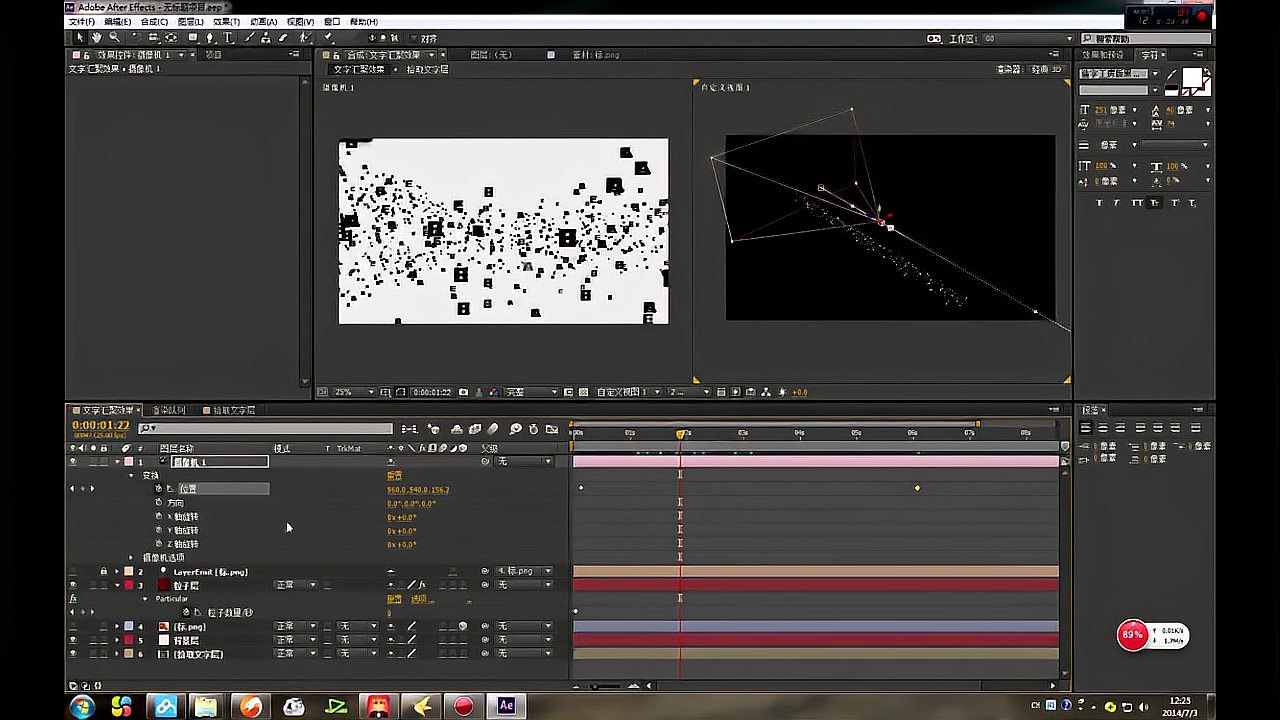
Task: Click red label color of 粒子层
Action: 128,584
